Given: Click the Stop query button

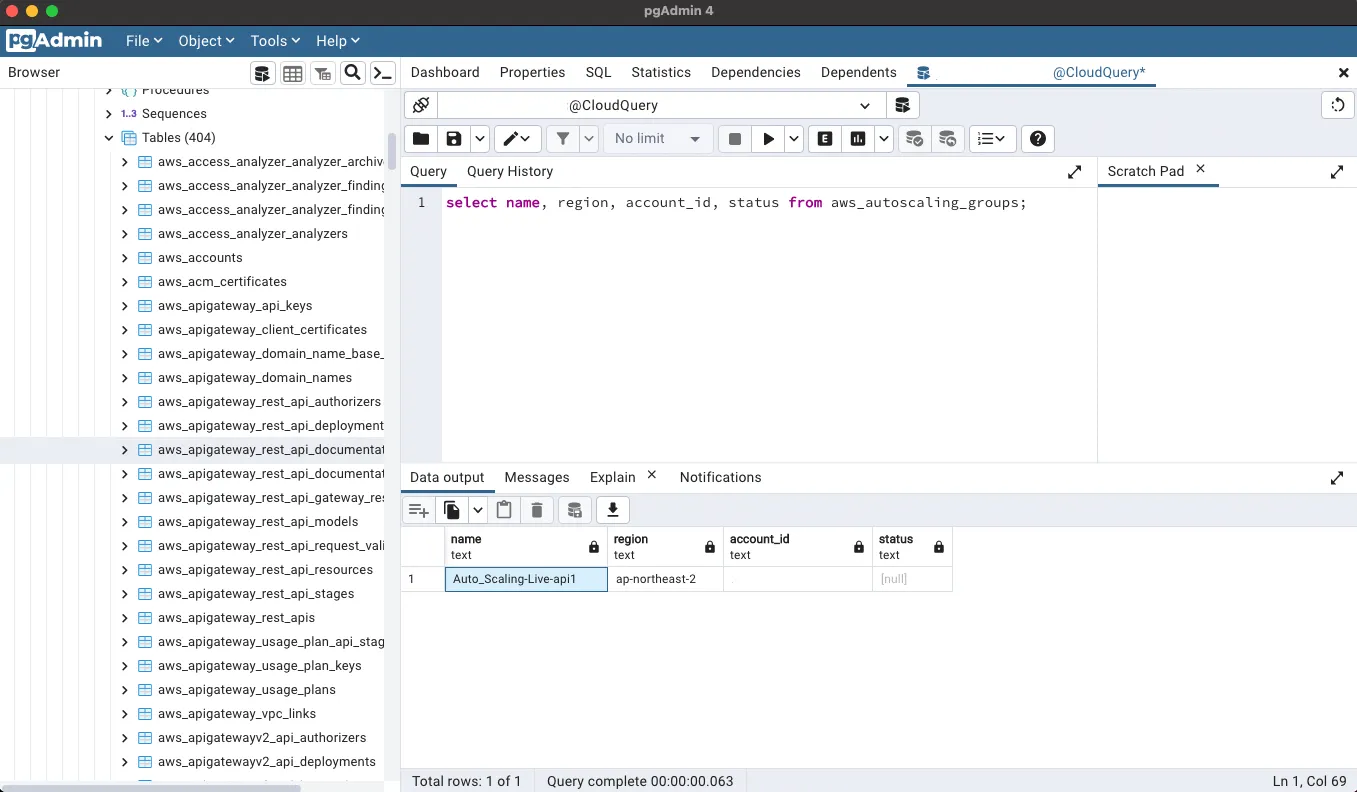Looking at the screenshot, I should coord(735,139).
